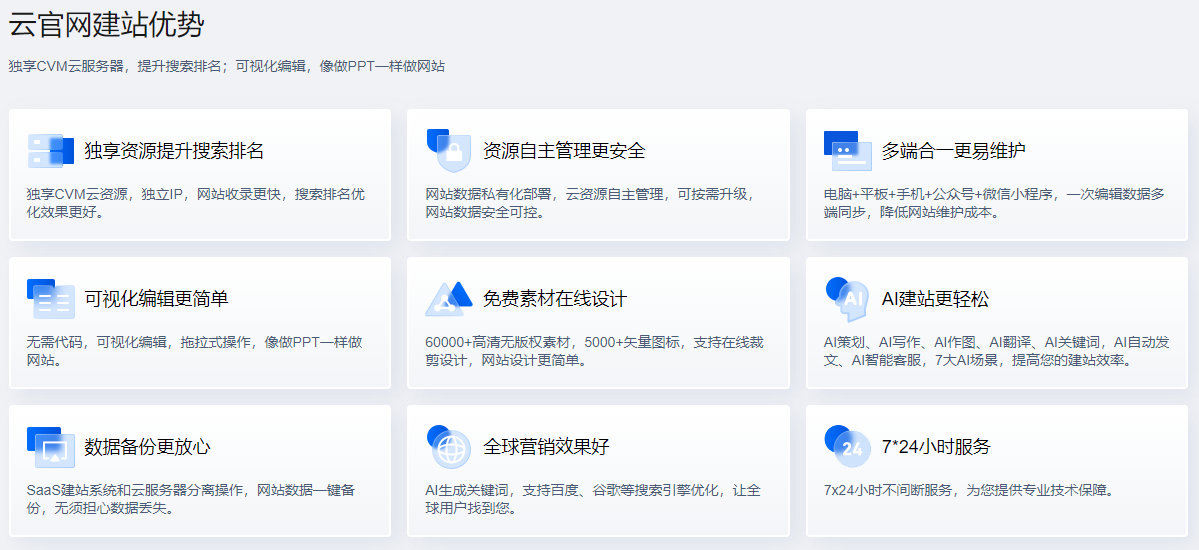Screen dimensions: 1199x550
Task: Select the heading 7*24小时服务
Action: [936, 447]
